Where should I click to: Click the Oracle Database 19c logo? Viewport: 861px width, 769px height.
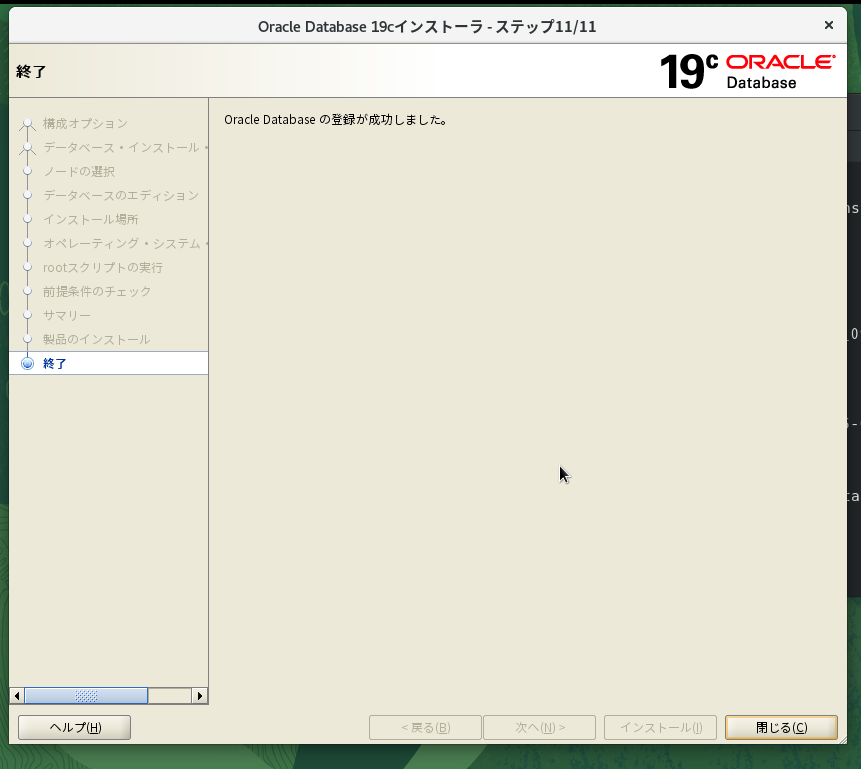click(747, 71)
